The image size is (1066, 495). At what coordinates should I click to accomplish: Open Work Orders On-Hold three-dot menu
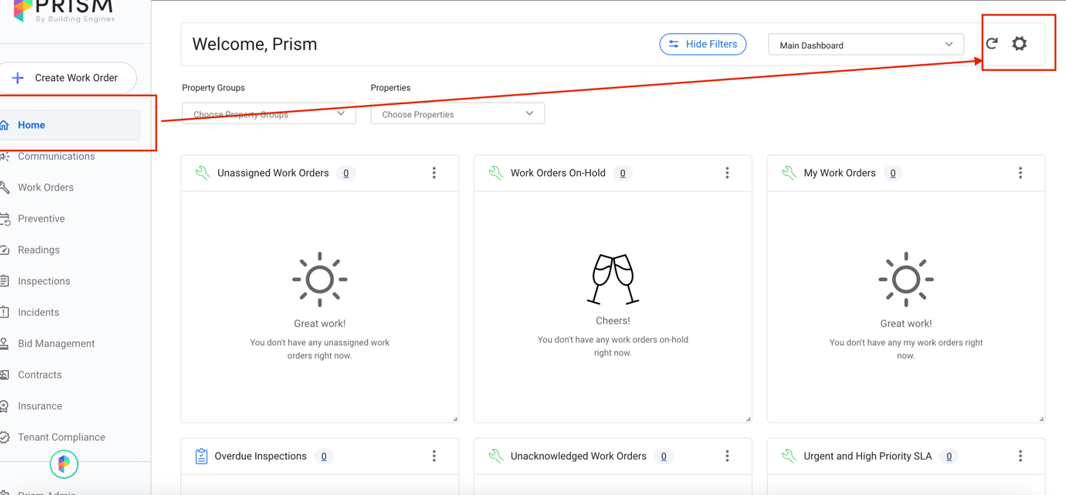pos(727,173)
